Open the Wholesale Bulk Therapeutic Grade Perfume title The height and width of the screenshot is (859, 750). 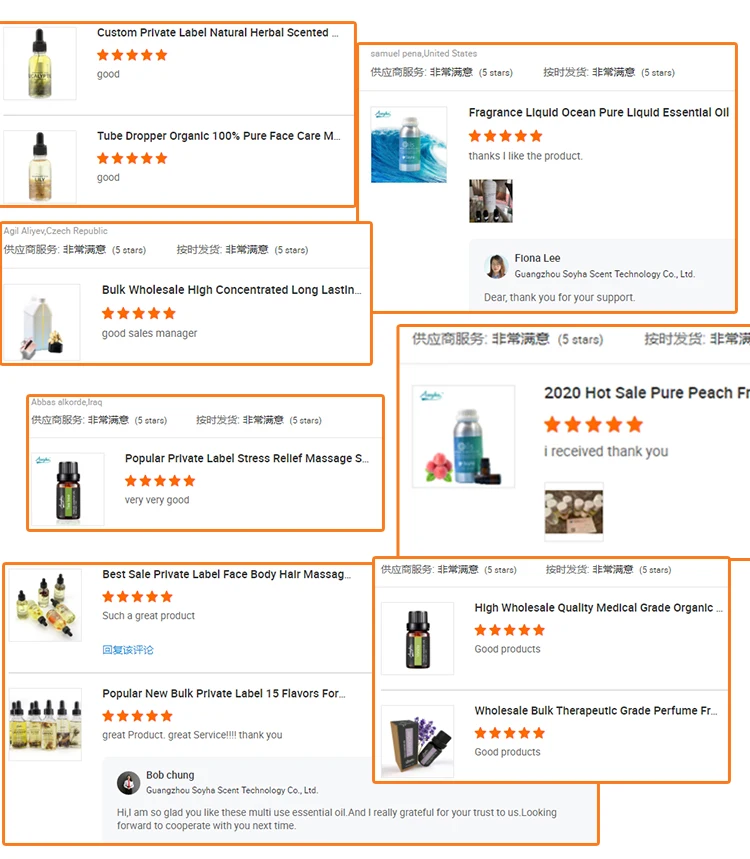click(596, 711)
